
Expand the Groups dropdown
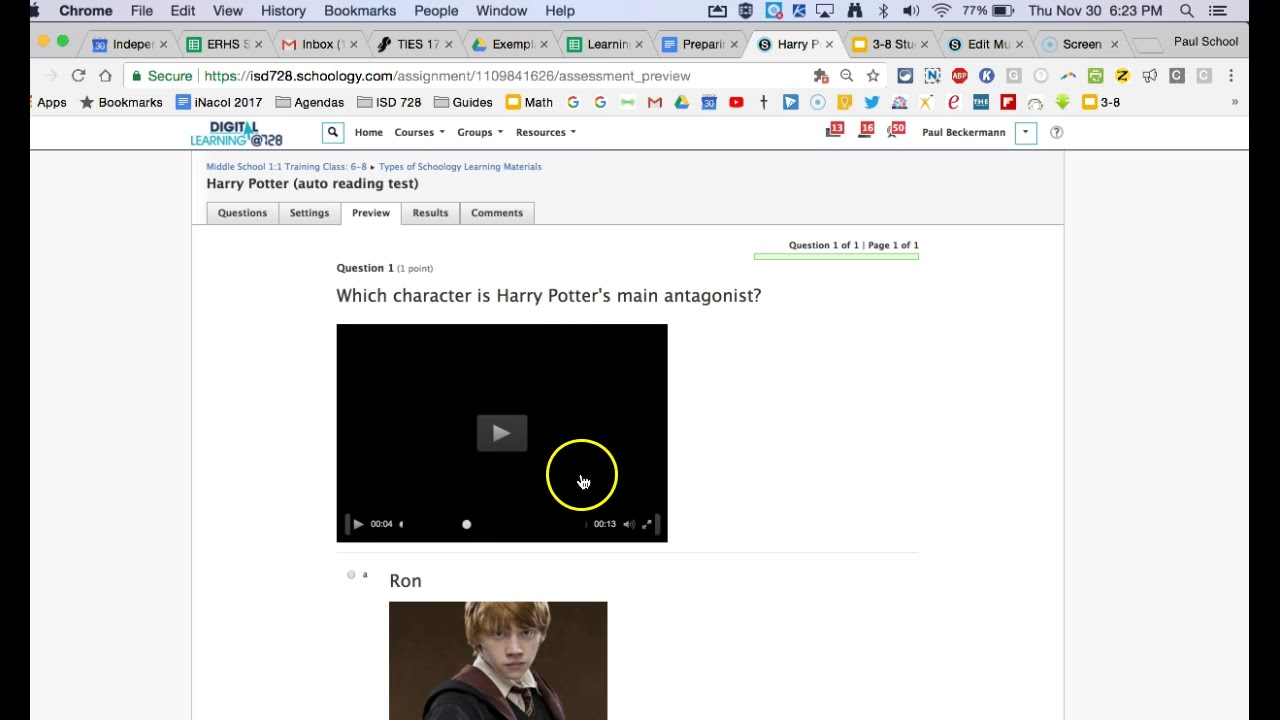point(480,132)
